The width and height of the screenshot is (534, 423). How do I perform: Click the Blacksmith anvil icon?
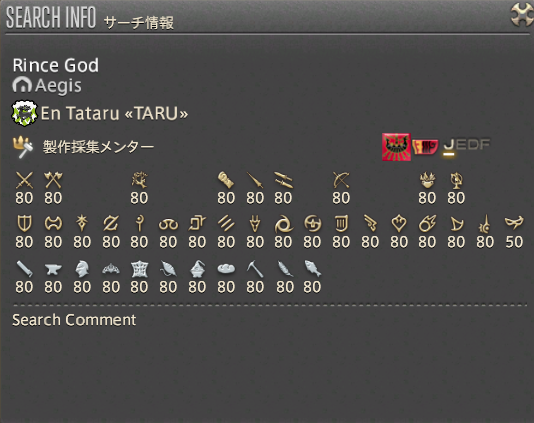tap(53, 269)
